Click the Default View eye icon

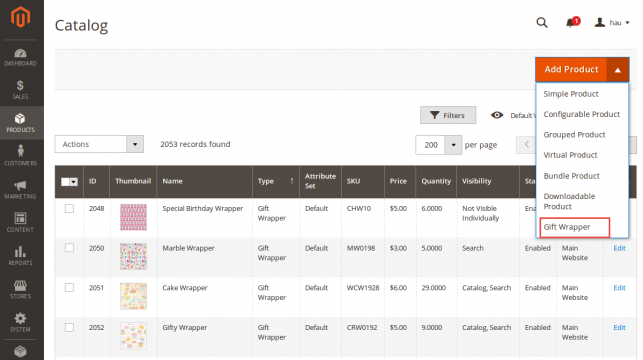[x=497, y=115]
